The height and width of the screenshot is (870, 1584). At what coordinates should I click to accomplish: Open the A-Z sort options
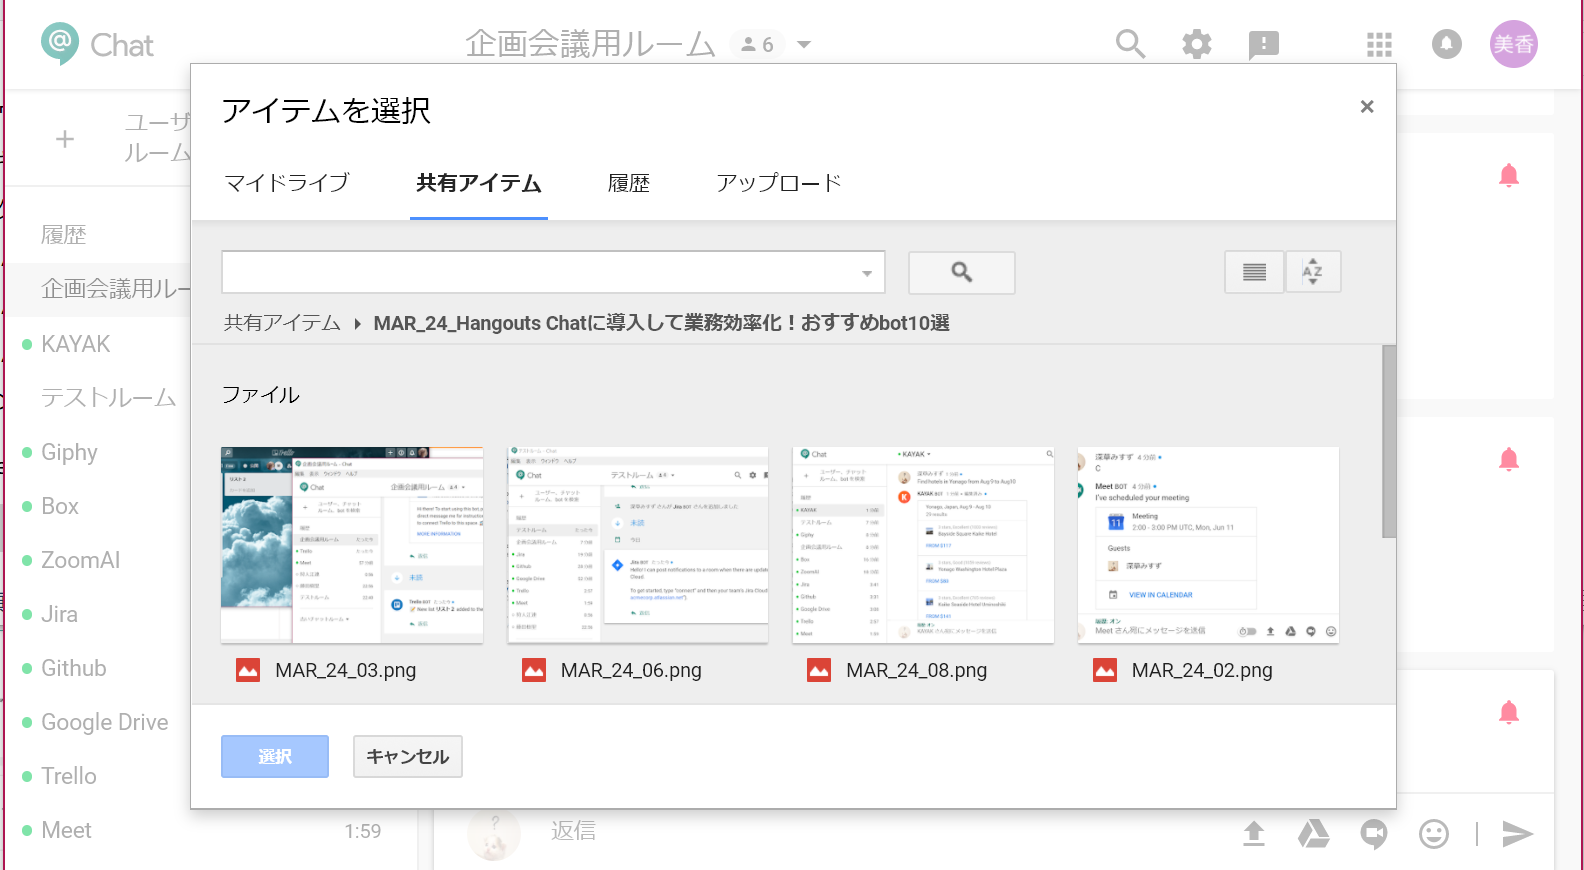tap(1312, 272)
